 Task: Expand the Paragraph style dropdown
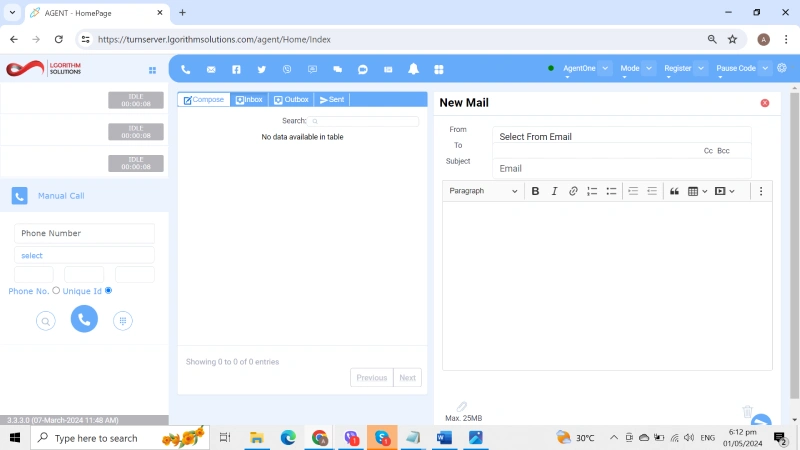coord(483,191)
